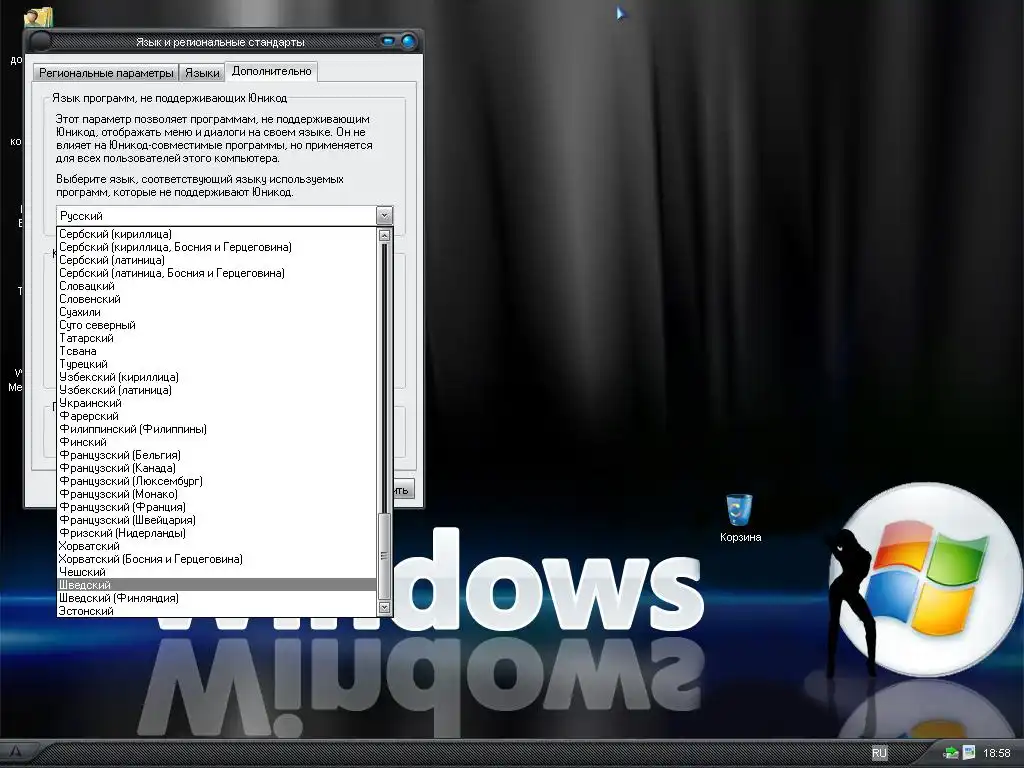This screenshot has width=1024, height=768.
Task: Select Шведский (Финляндия) in the list
Action: pyautogui.click(x=216, y=598)
